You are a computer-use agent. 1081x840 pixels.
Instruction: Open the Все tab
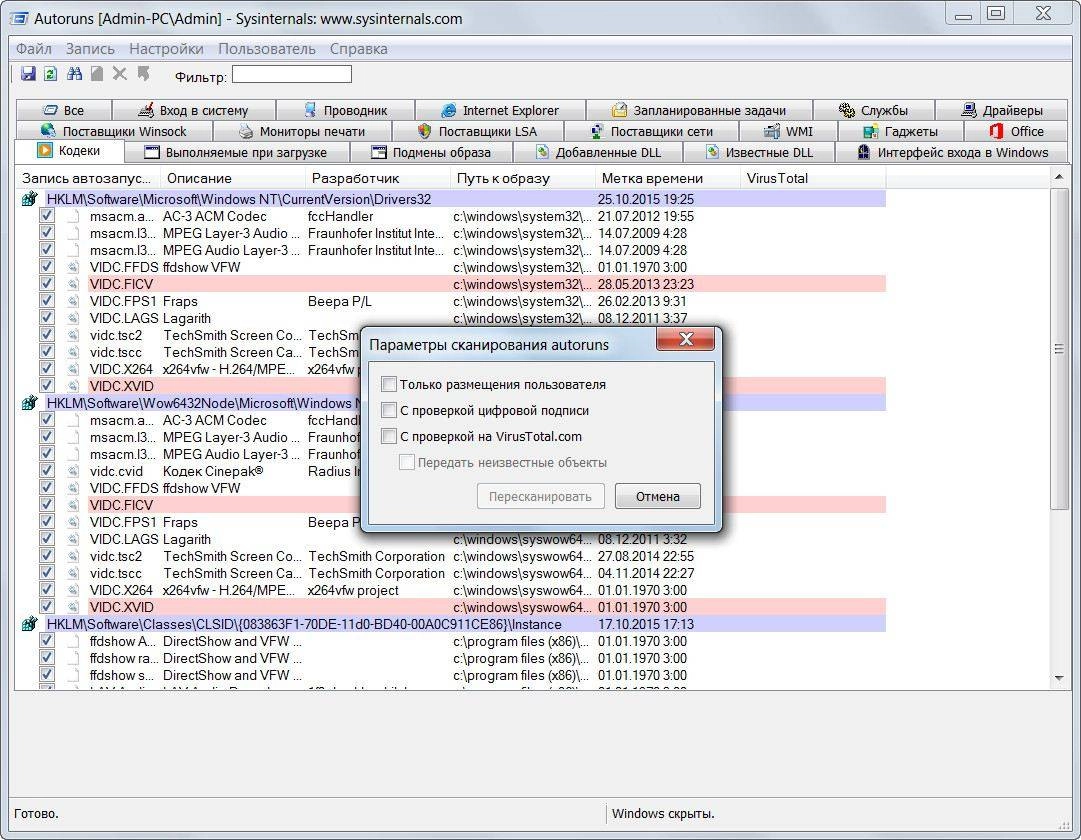63,110
